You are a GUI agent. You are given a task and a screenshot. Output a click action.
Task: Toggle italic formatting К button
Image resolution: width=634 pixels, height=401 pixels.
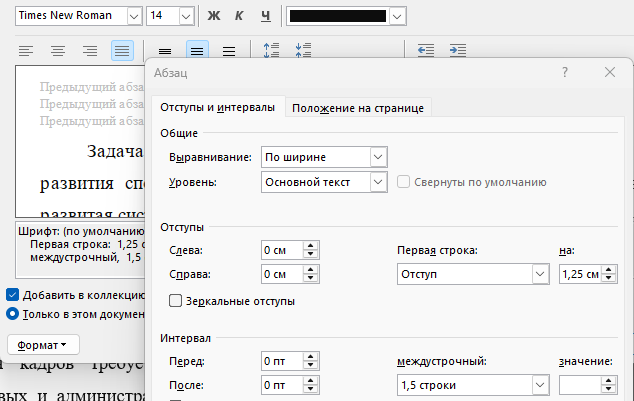[239, 16]
